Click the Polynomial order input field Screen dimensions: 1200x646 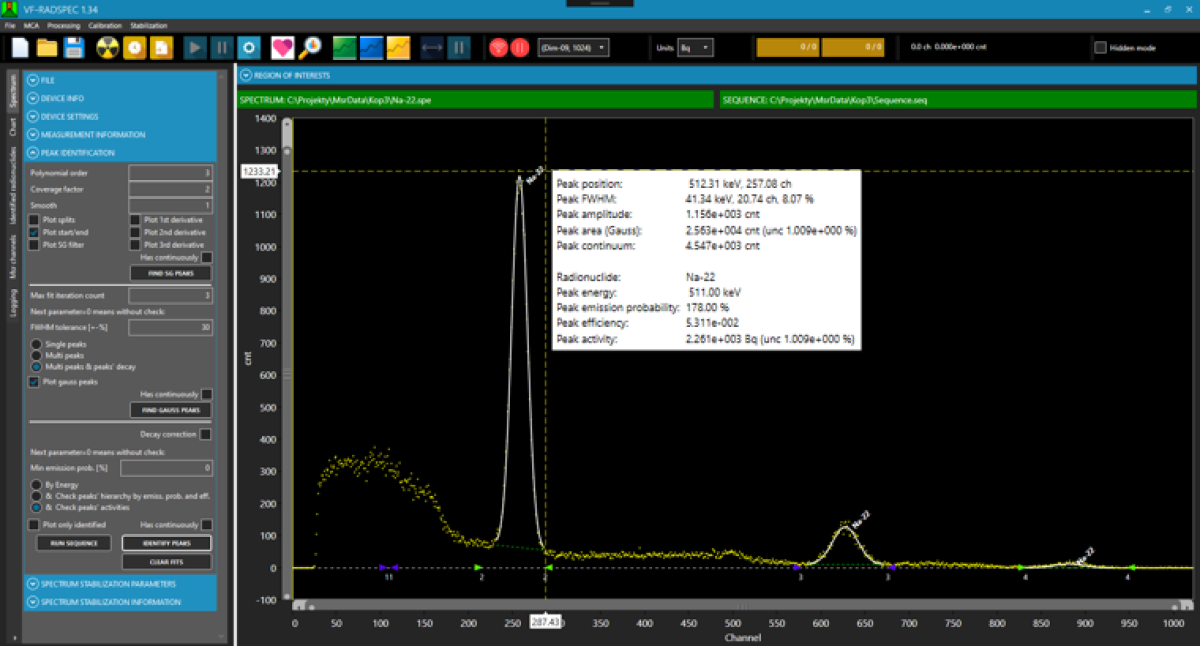[x=170, y=173]
